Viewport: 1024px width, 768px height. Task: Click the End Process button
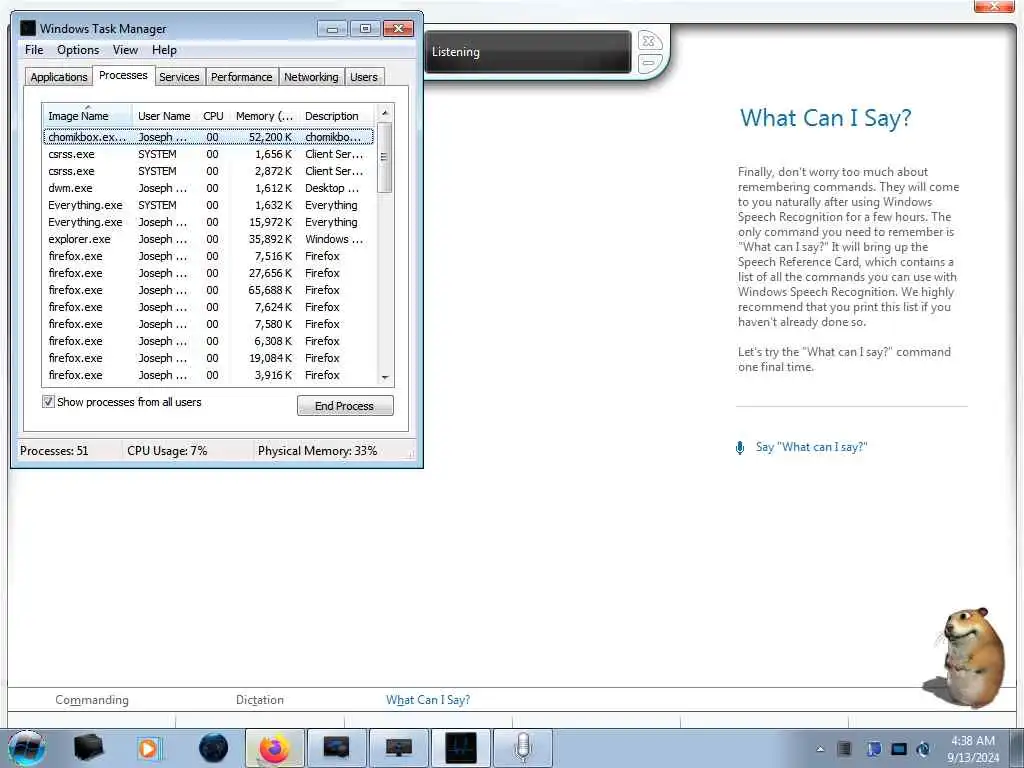click(345, 406)
